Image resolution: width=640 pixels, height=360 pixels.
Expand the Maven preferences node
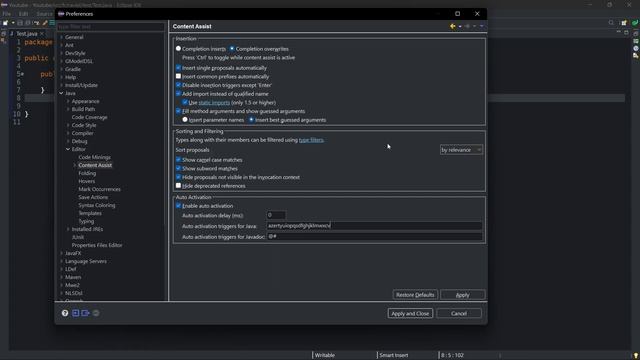pos(61,277)
